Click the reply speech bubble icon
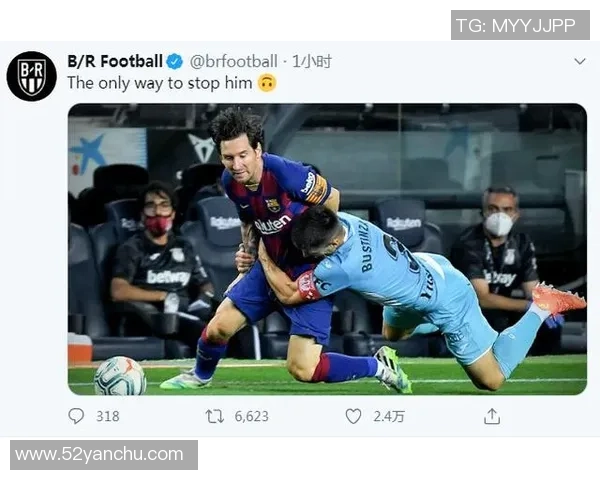The image size is (600, 480). pos(76,416)
